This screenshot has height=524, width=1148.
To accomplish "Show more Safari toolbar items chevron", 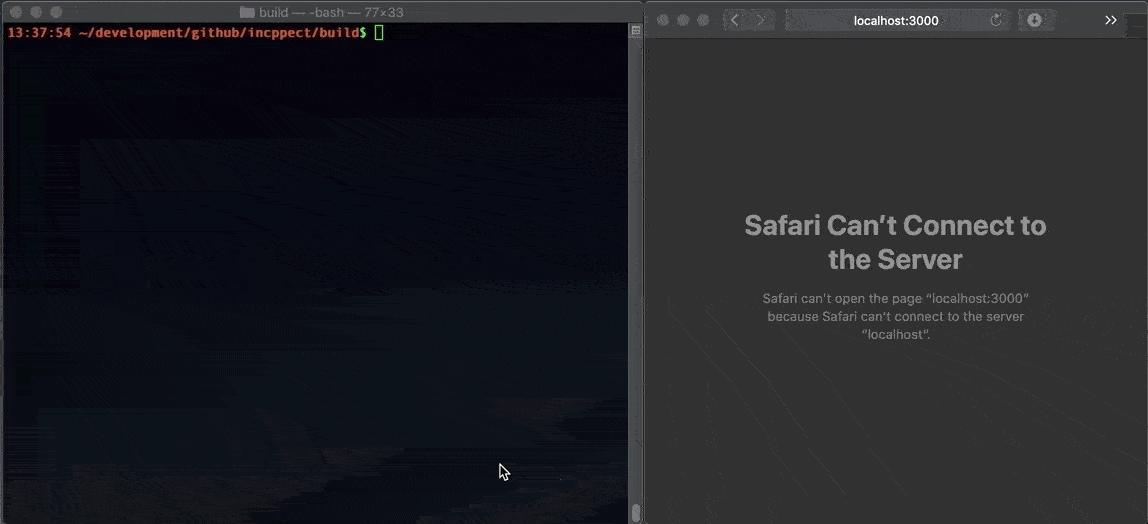I will coord(1111,20).
